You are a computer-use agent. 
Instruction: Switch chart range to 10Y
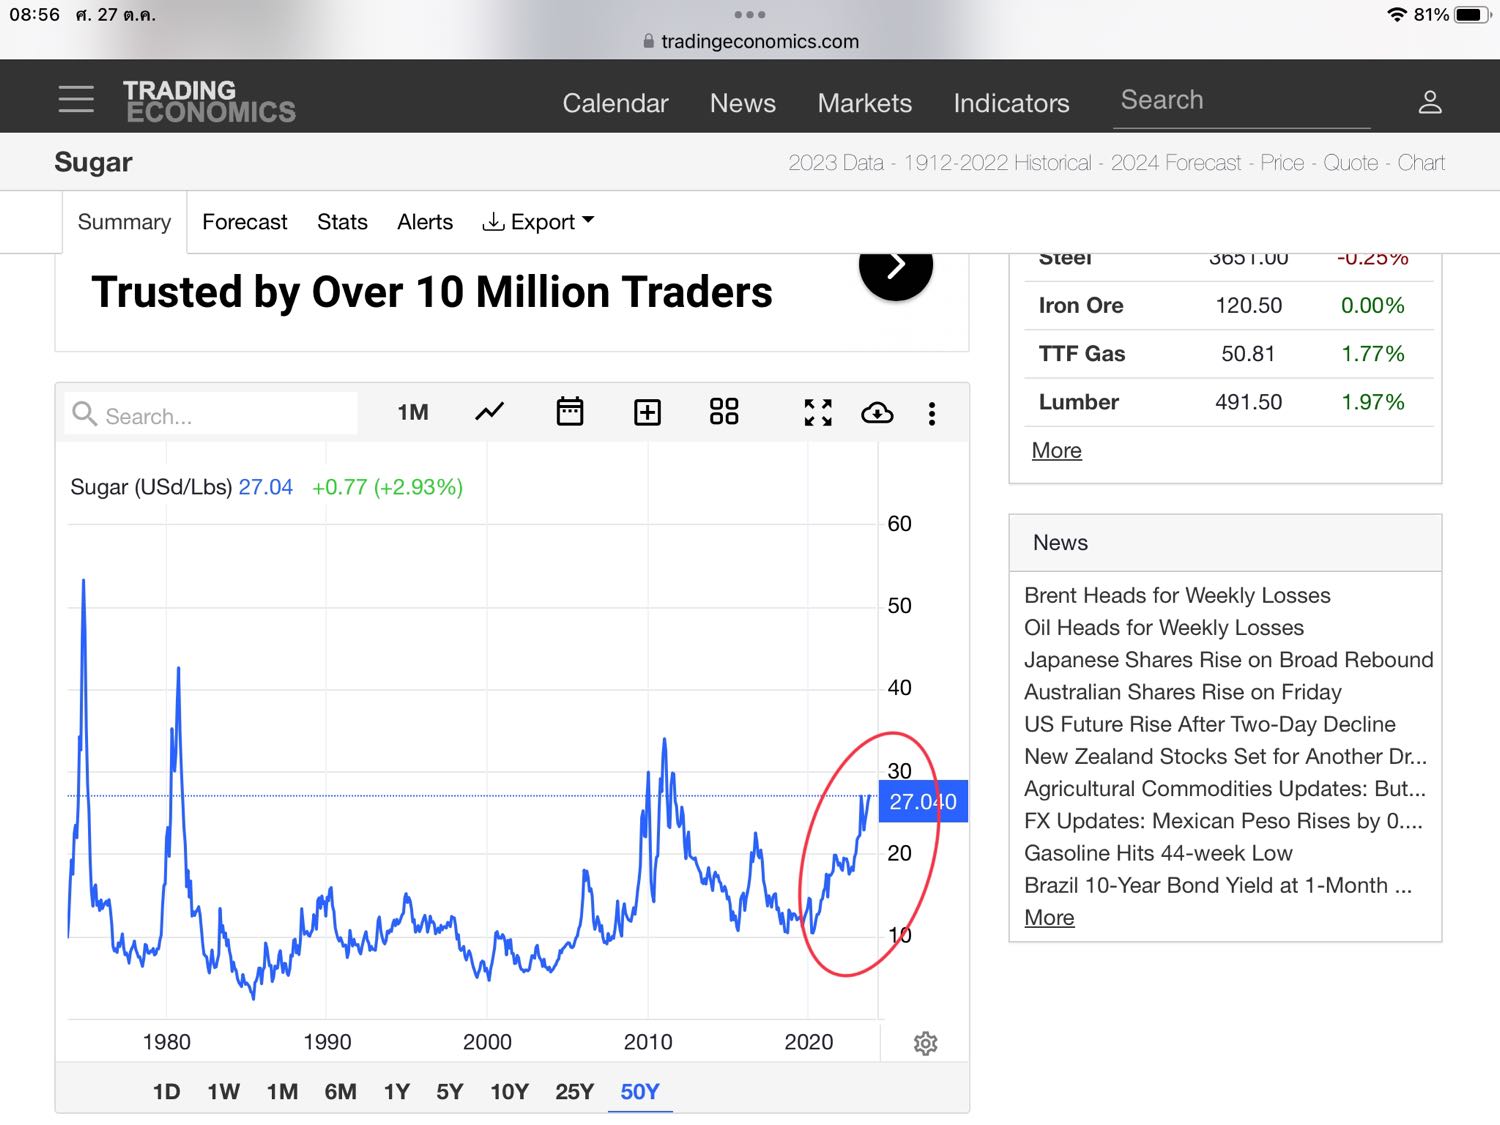click(x=509, y=1091)
